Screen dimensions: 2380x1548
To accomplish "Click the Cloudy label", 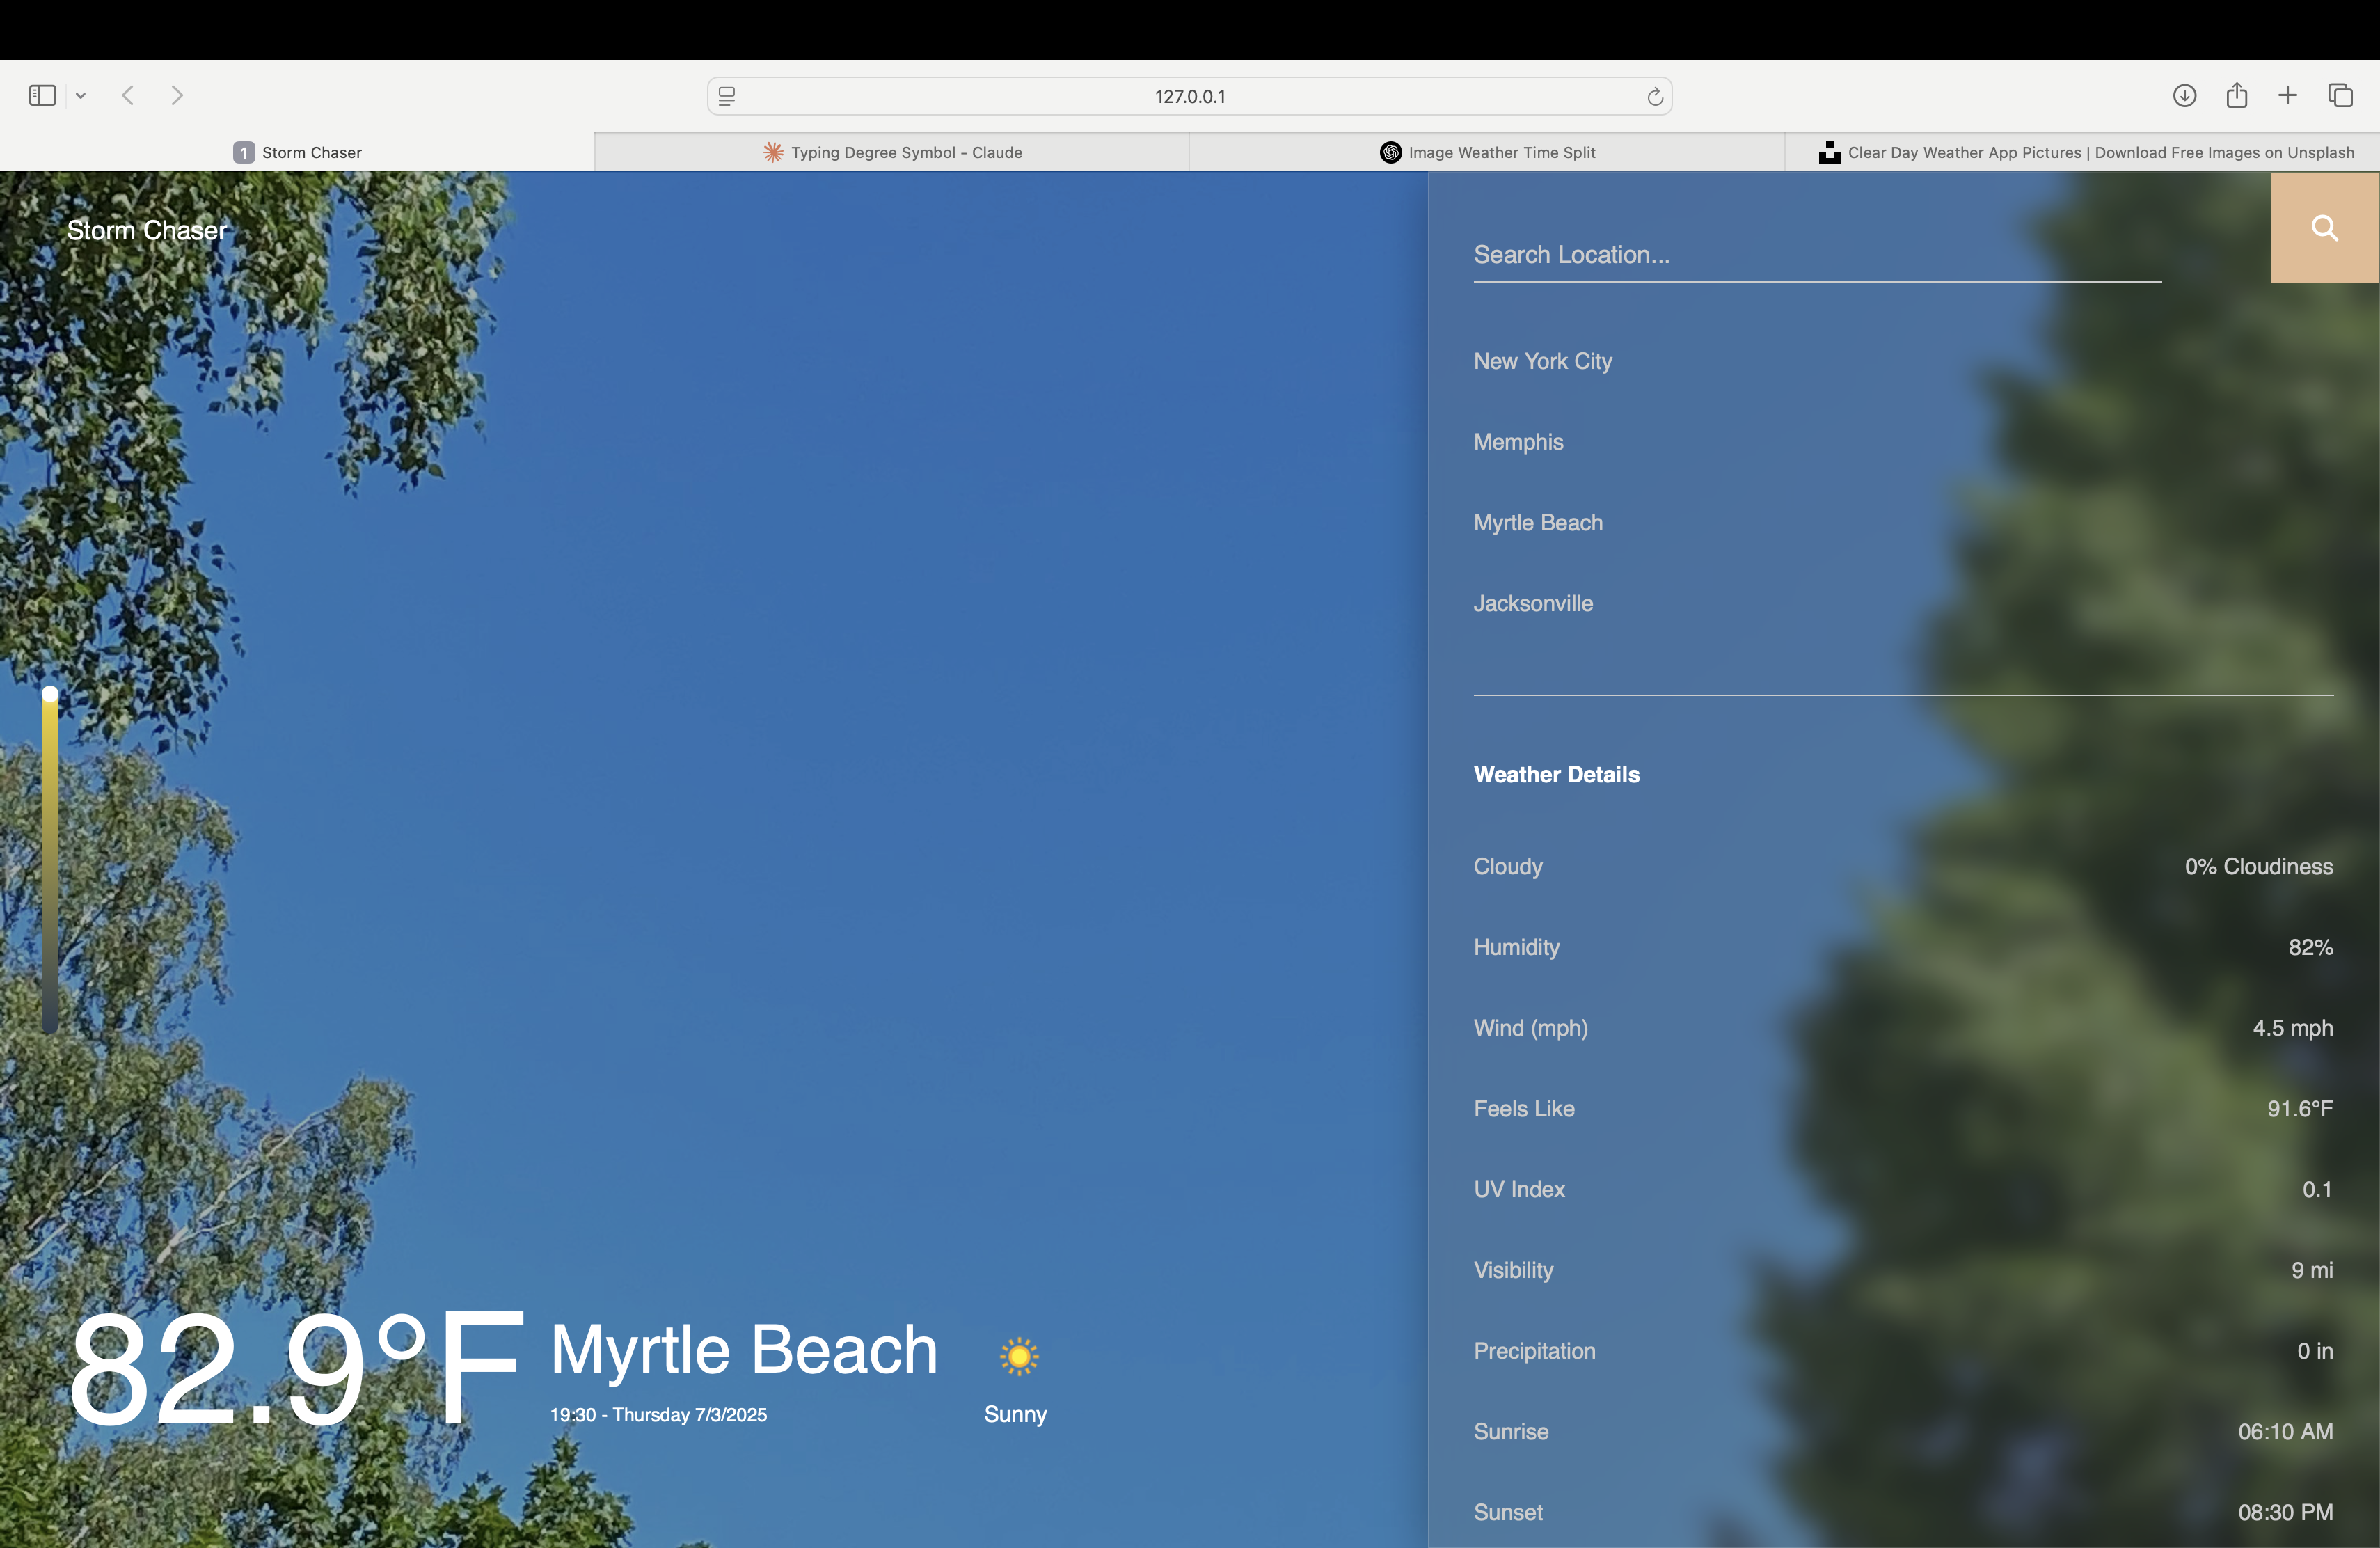I will coord(1508,866).
